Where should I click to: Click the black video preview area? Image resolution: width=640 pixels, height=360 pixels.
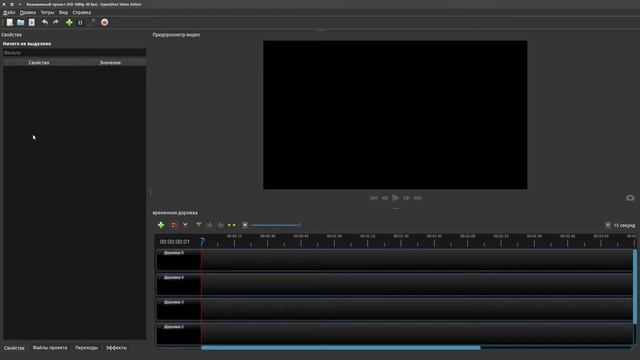pyautogui.click(x=395, y=115)
